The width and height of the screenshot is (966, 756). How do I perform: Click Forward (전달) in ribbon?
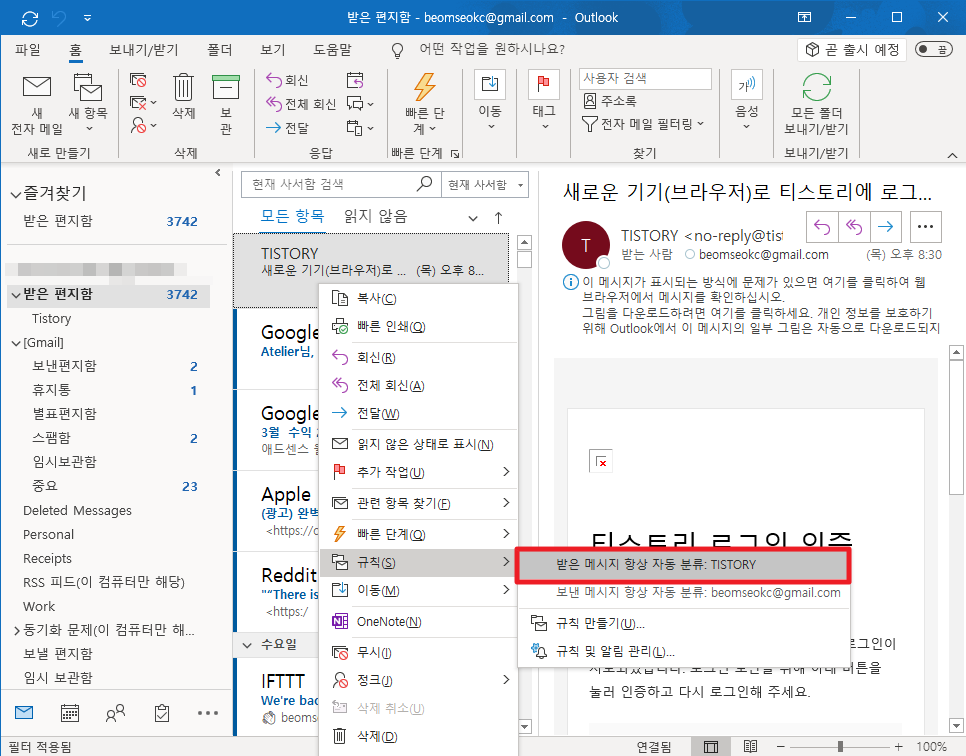pos(287,128)
